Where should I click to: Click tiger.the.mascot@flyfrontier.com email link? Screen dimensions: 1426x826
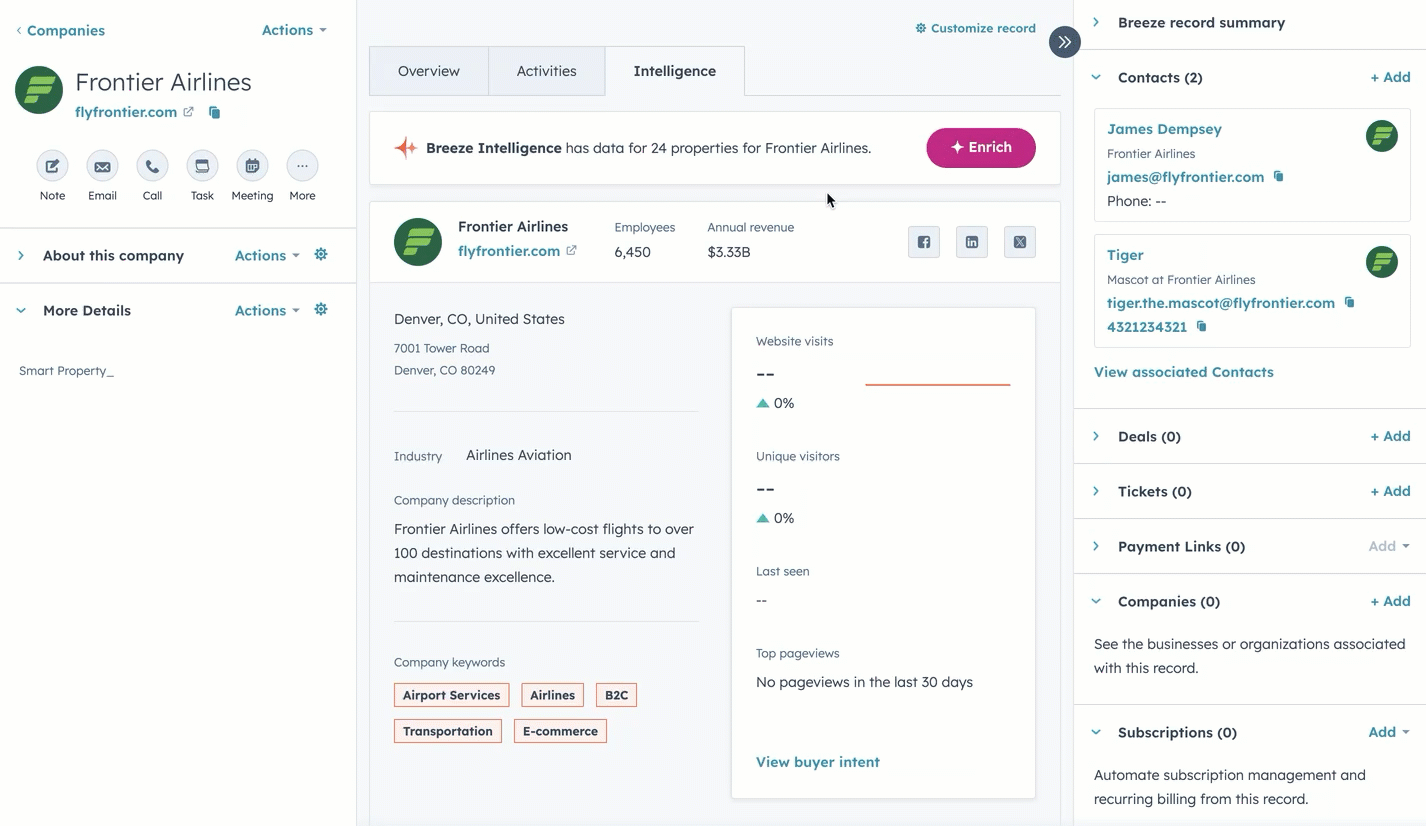pos(1221,303)
